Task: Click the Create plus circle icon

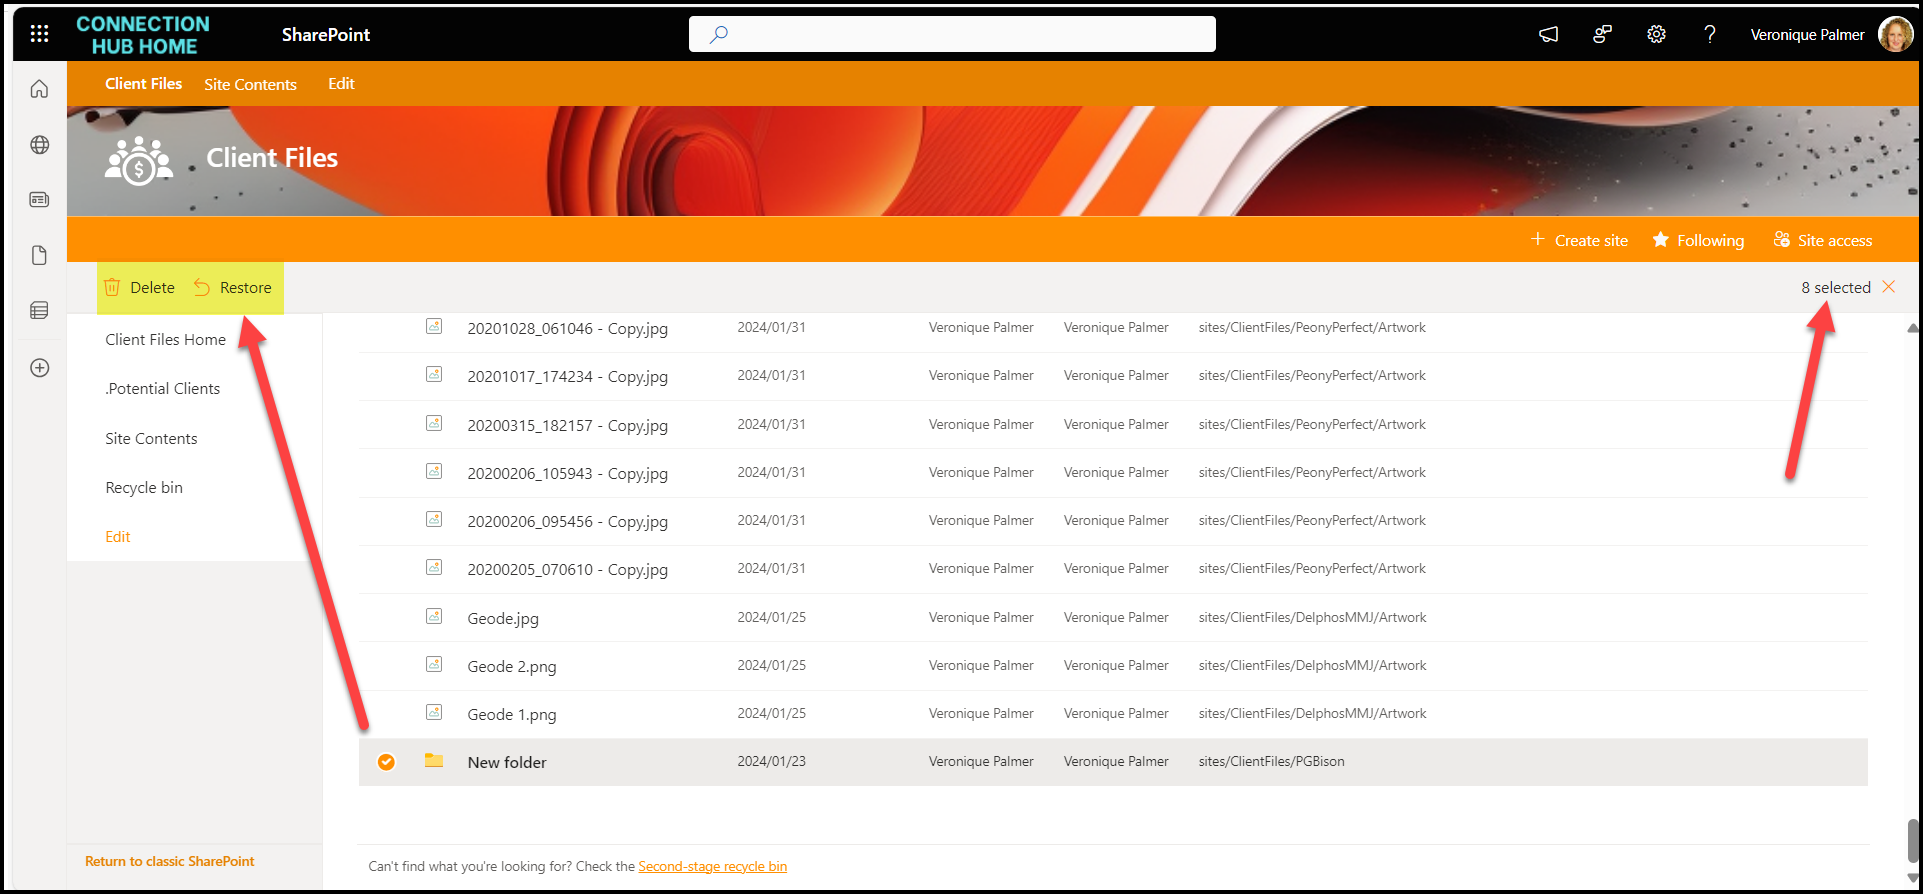Action: point(39,368)
